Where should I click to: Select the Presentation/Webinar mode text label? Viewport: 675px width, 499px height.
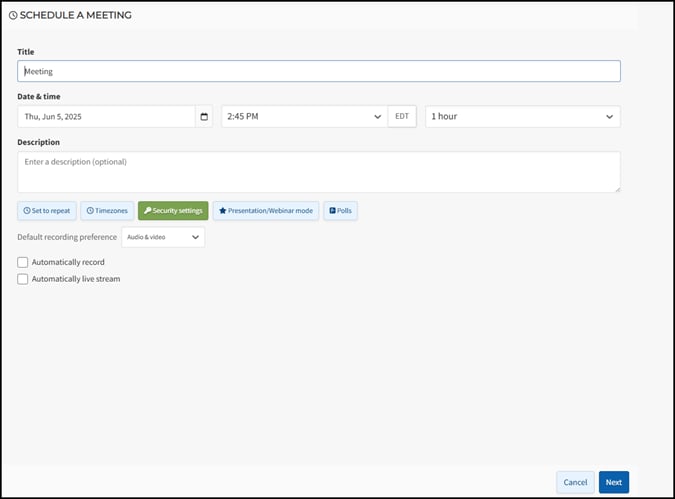(271, 211)
